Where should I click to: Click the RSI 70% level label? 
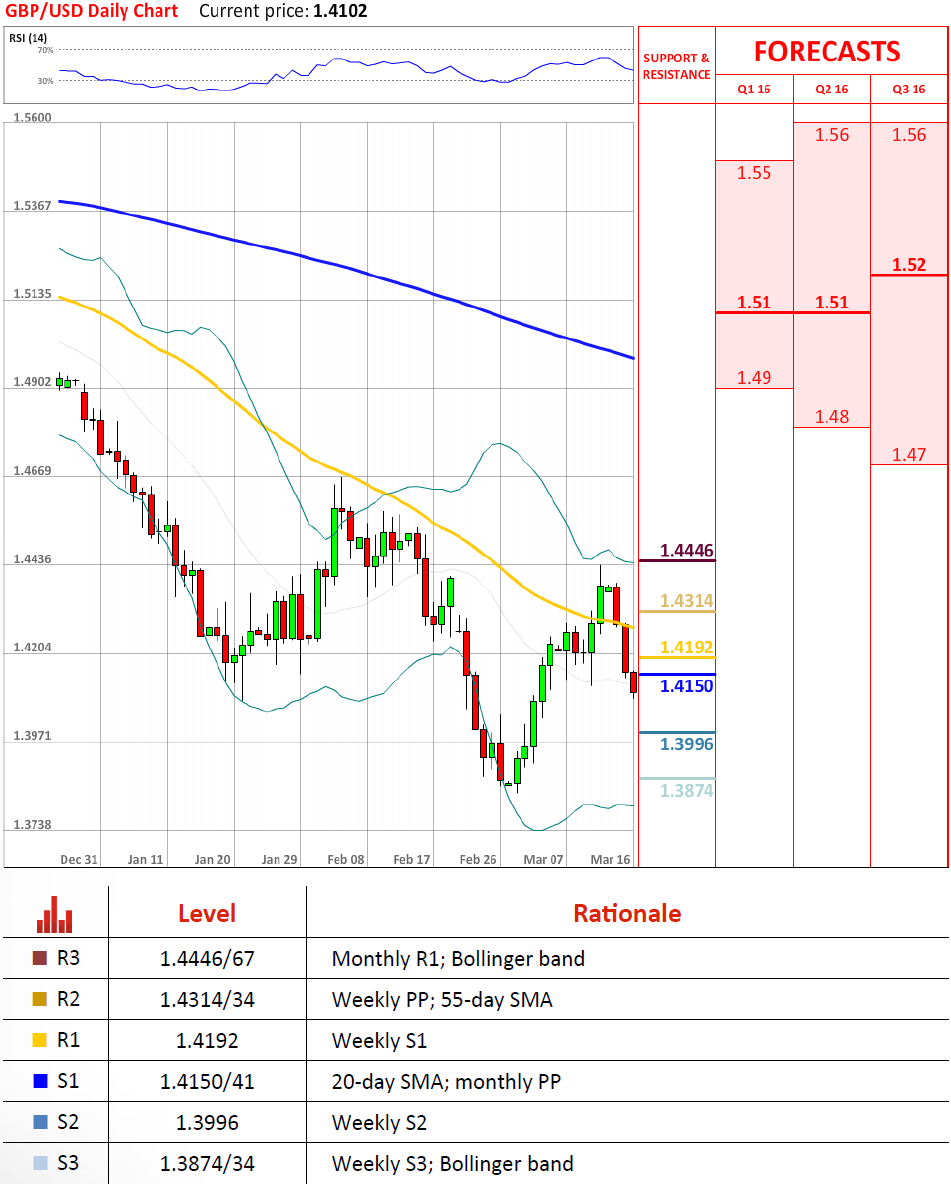(x=45, y=50)
